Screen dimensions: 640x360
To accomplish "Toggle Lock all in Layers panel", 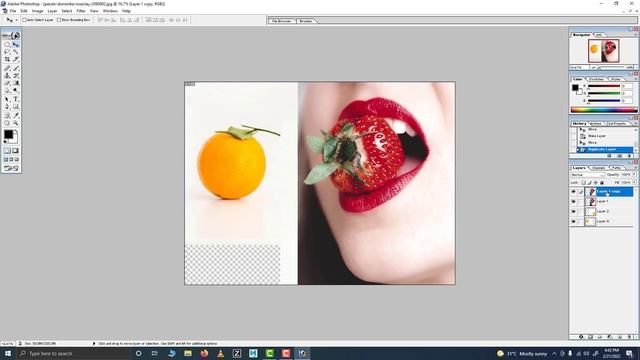I will [x=602, y=182].
